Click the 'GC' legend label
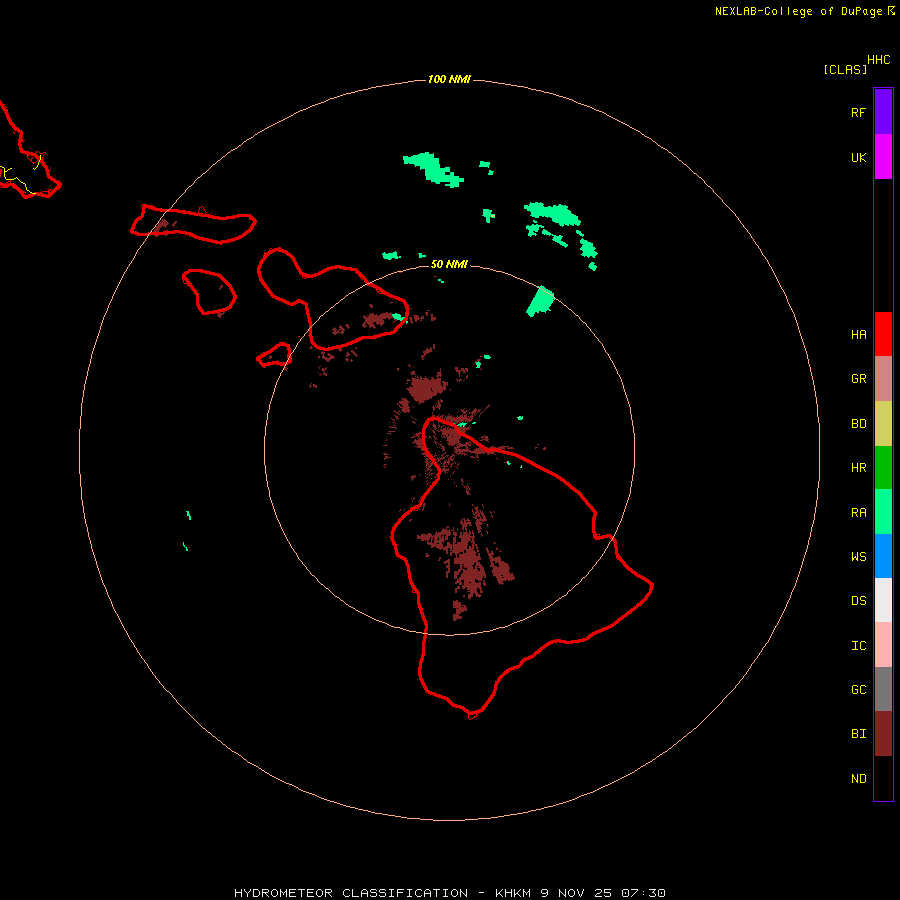Viewport: 900px width, 900px height. (x=858, y=689)
